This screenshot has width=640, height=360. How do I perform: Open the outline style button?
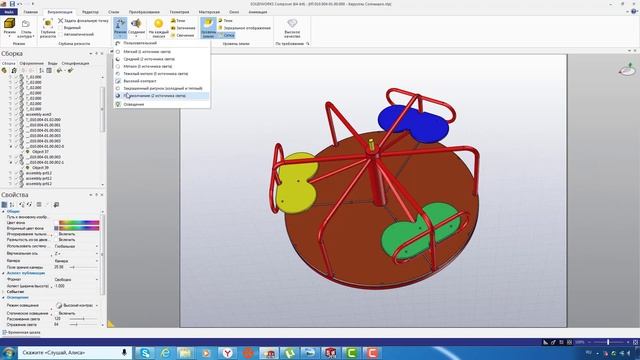(26, 28)
